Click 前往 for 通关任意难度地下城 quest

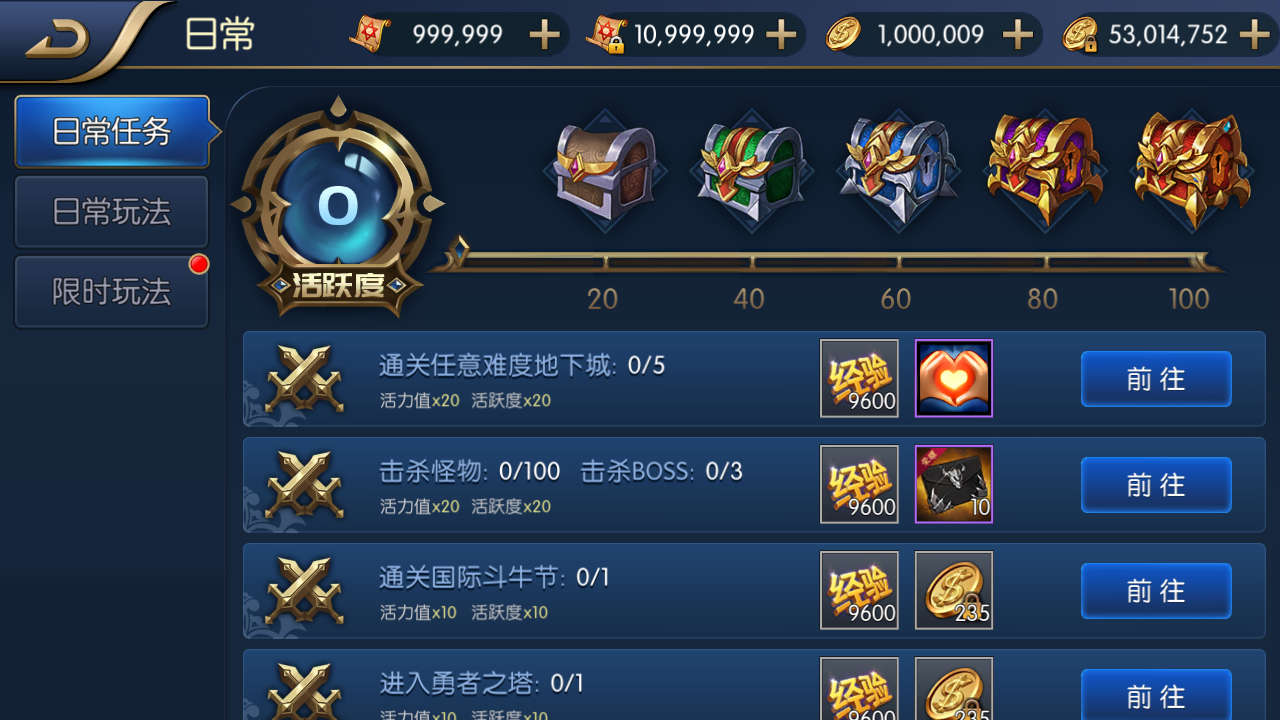coord(1156,379)
